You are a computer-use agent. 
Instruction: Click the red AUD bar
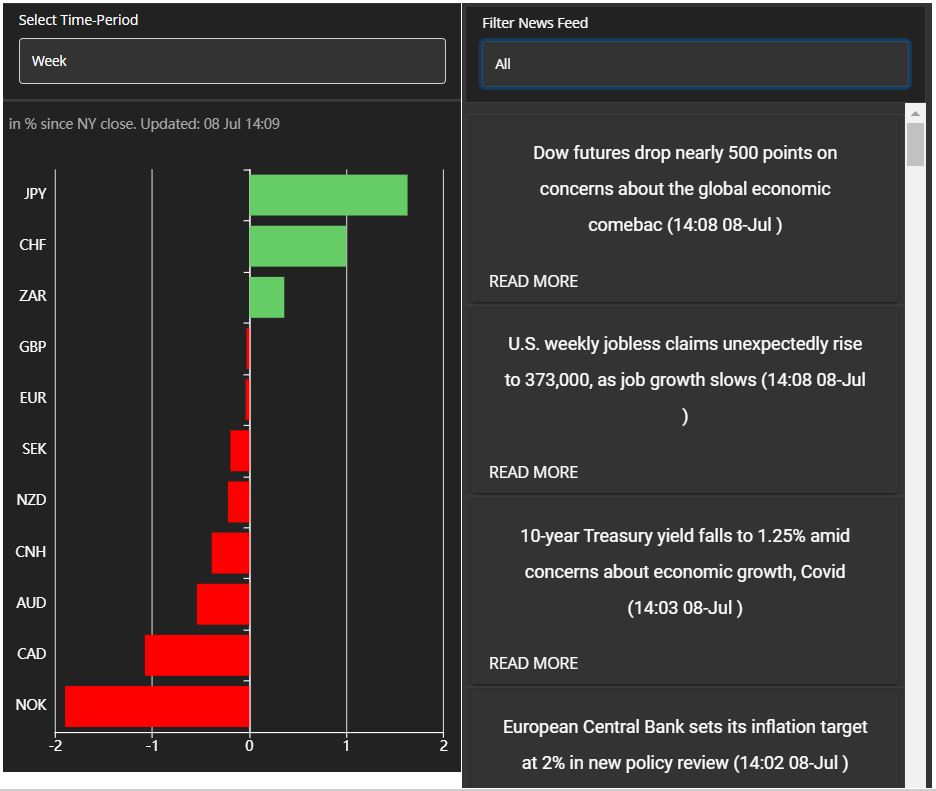click(223, 604)
